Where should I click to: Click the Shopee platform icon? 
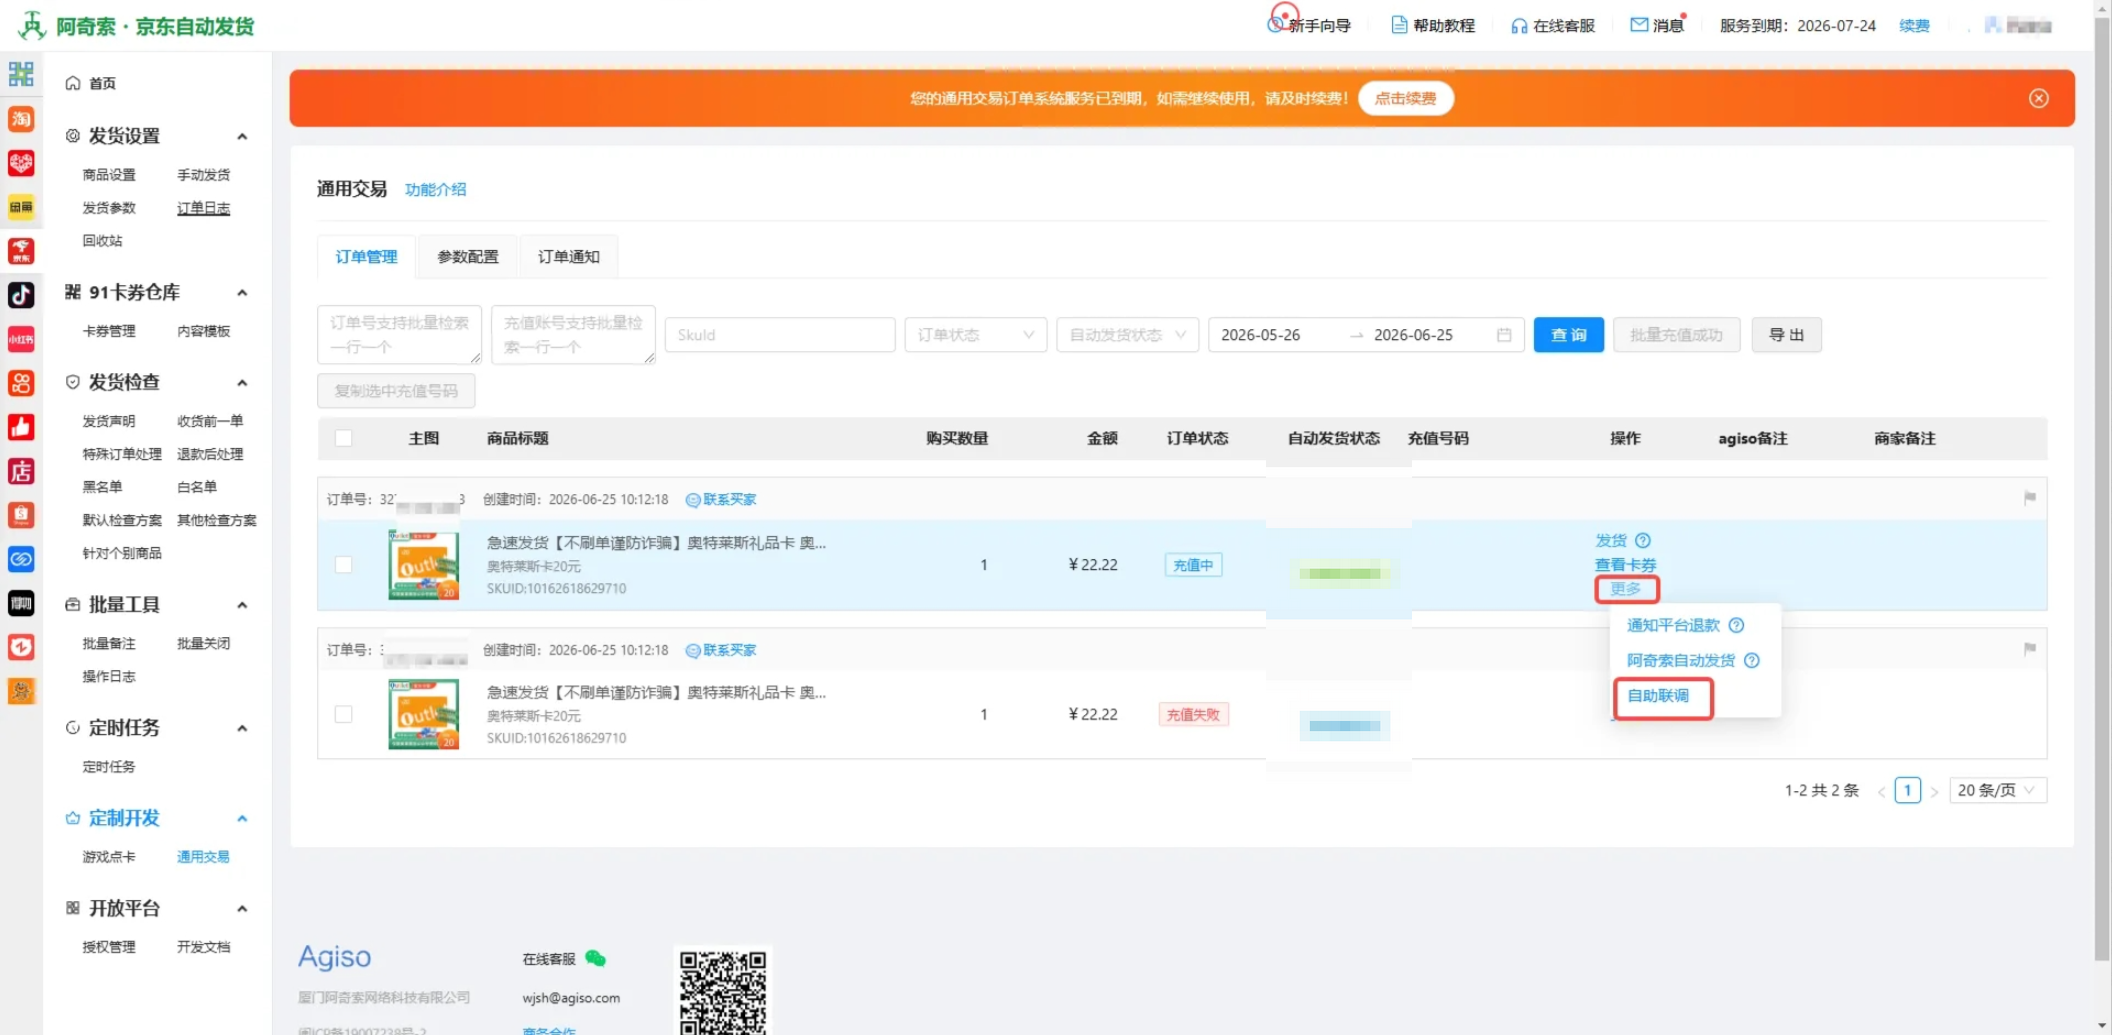tap(21, 515)
